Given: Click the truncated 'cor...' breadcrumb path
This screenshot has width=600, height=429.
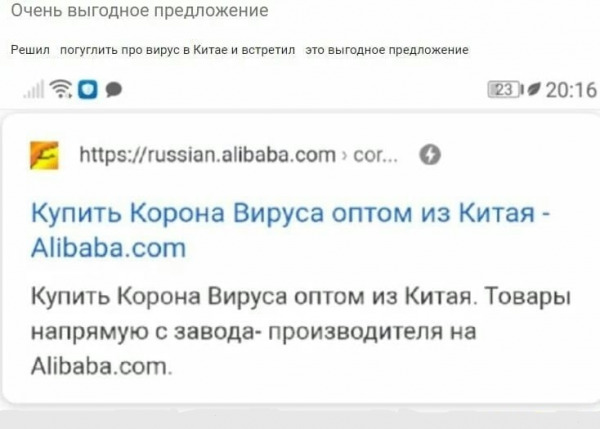Looking at the screenshot, I should click(x=375, y=156).
